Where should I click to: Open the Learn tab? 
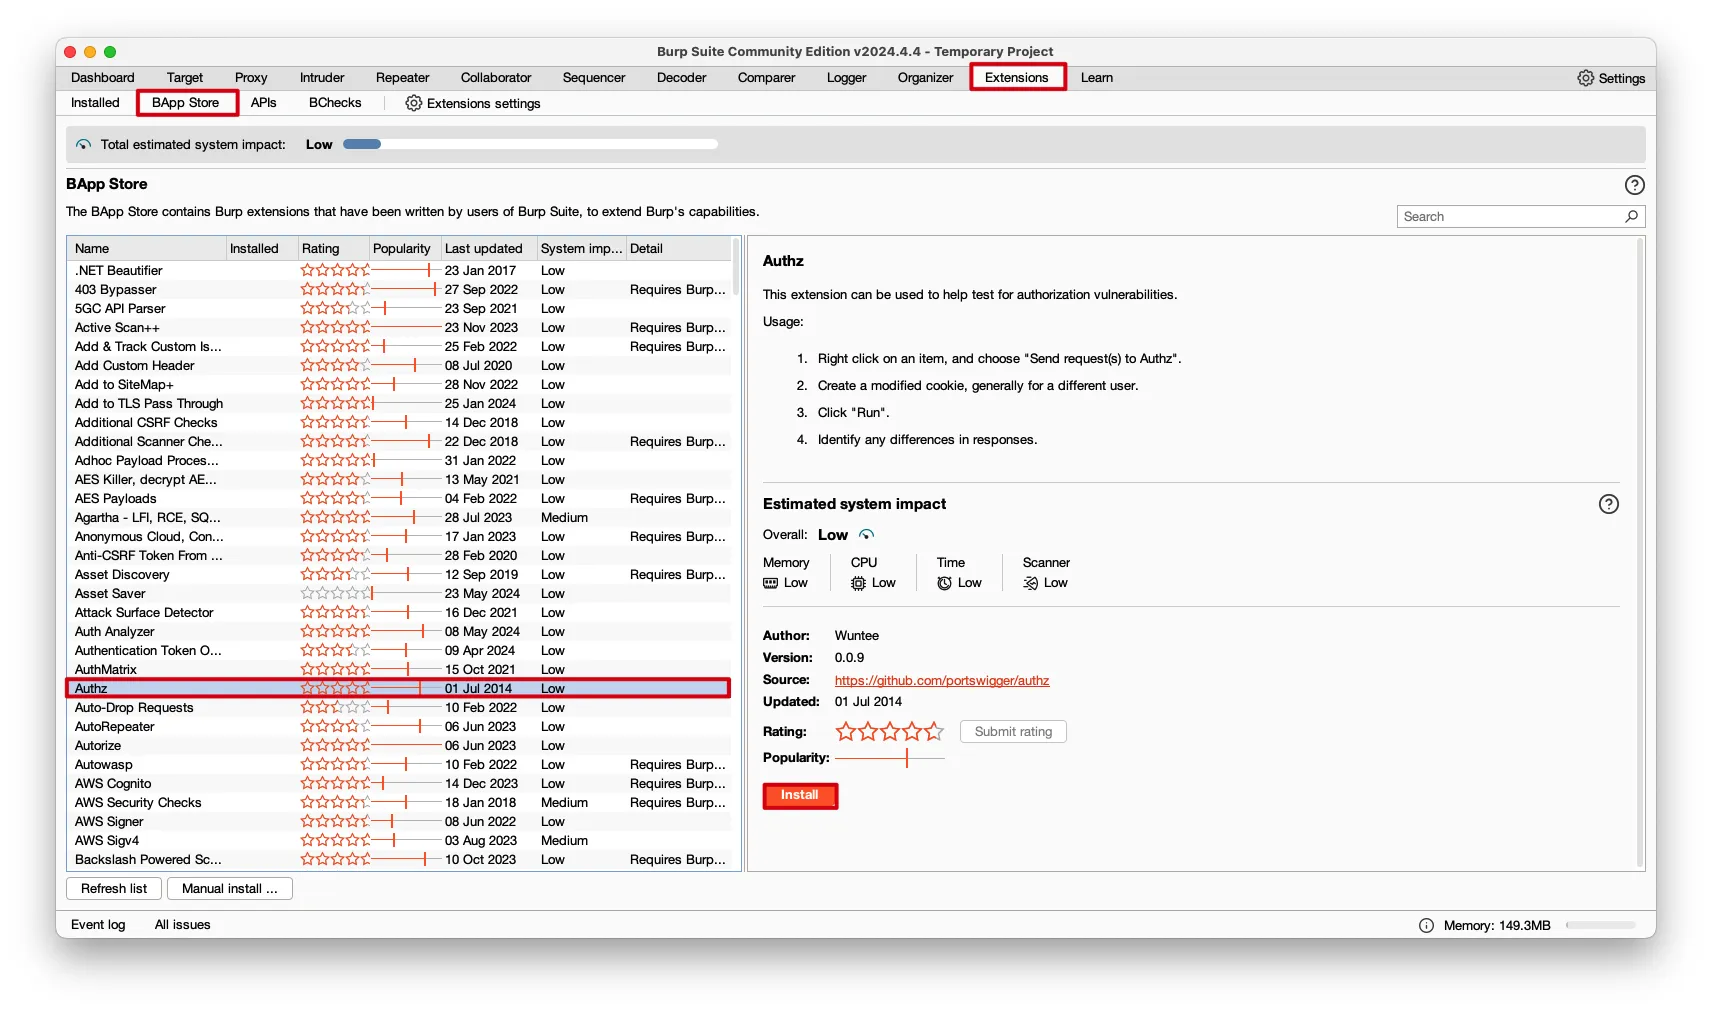pyautogui.click(x=1097, y=78)
